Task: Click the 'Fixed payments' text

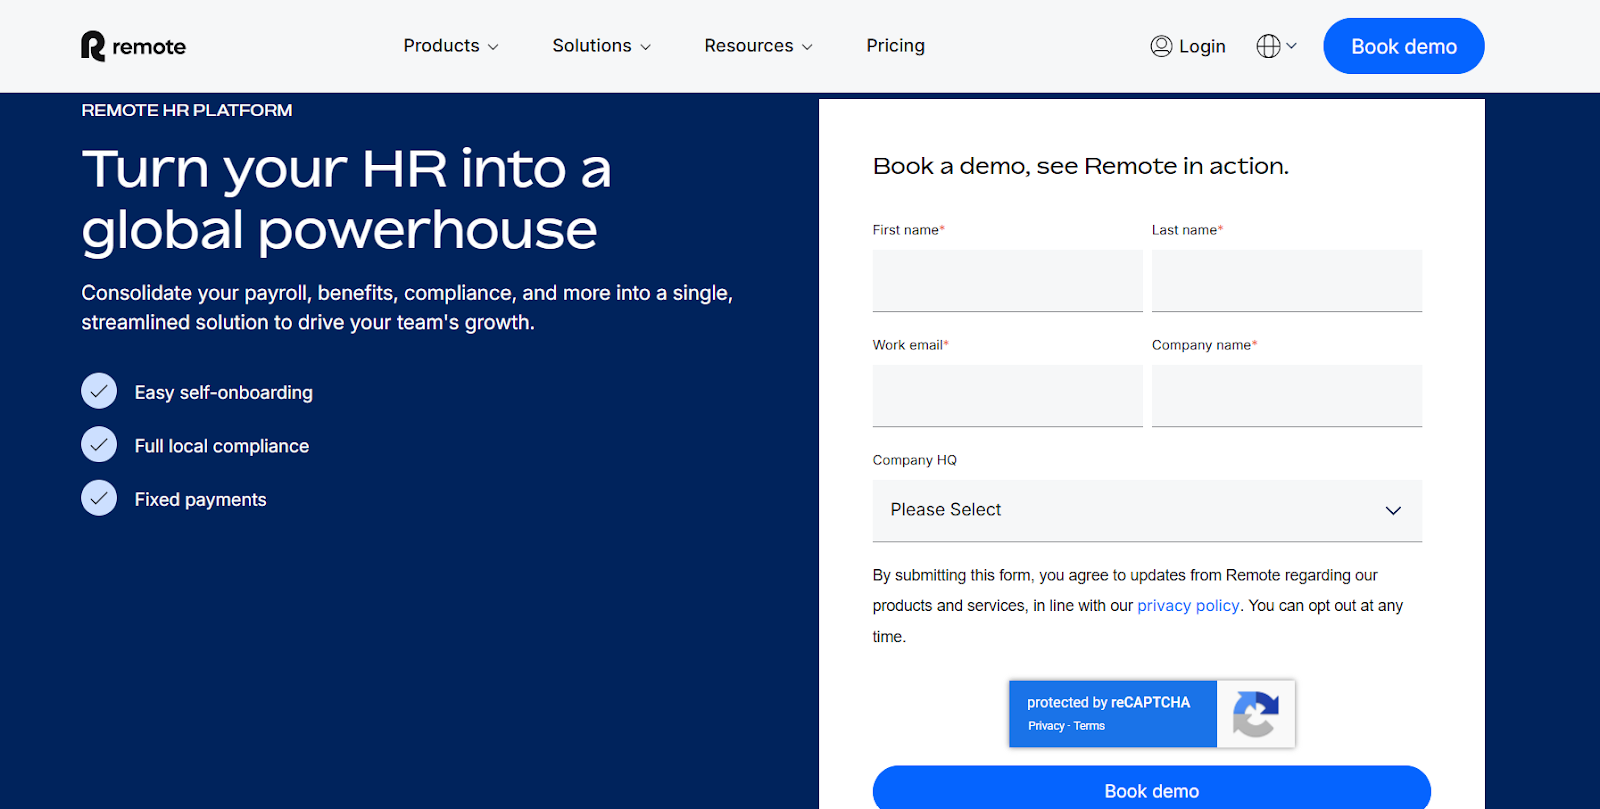Action: pyautogui.click(x=201, y=500)
